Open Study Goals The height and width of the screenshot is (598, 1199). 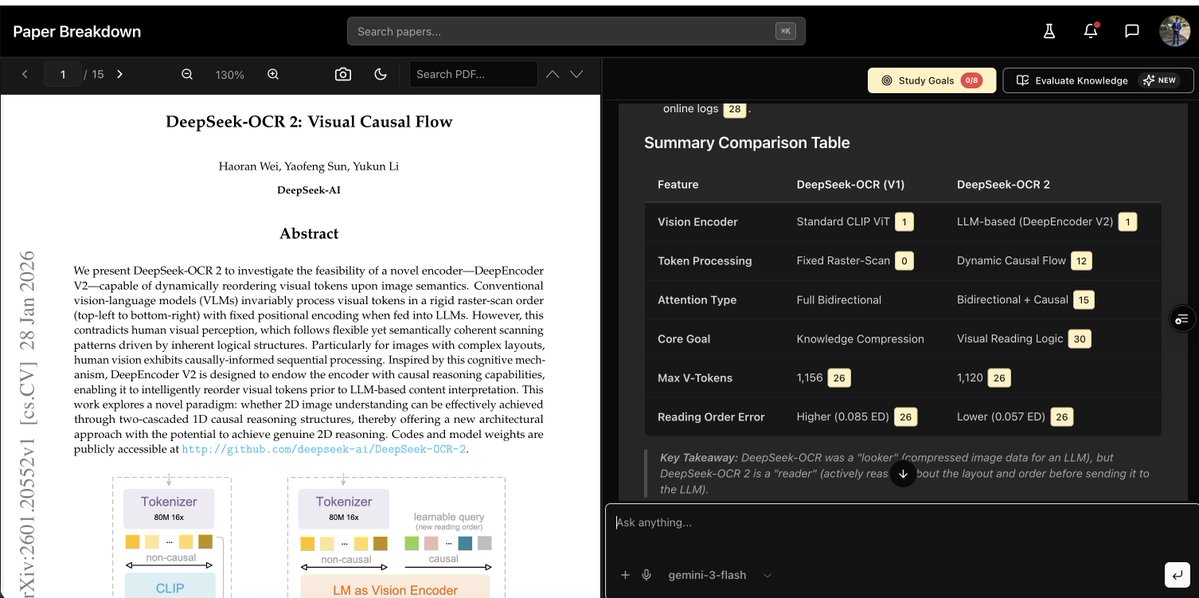[931, 80]
